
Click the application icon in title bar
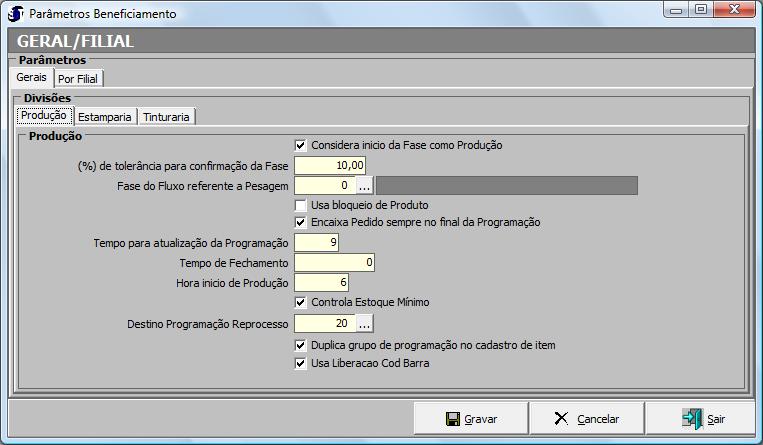[x=15, y=14]
